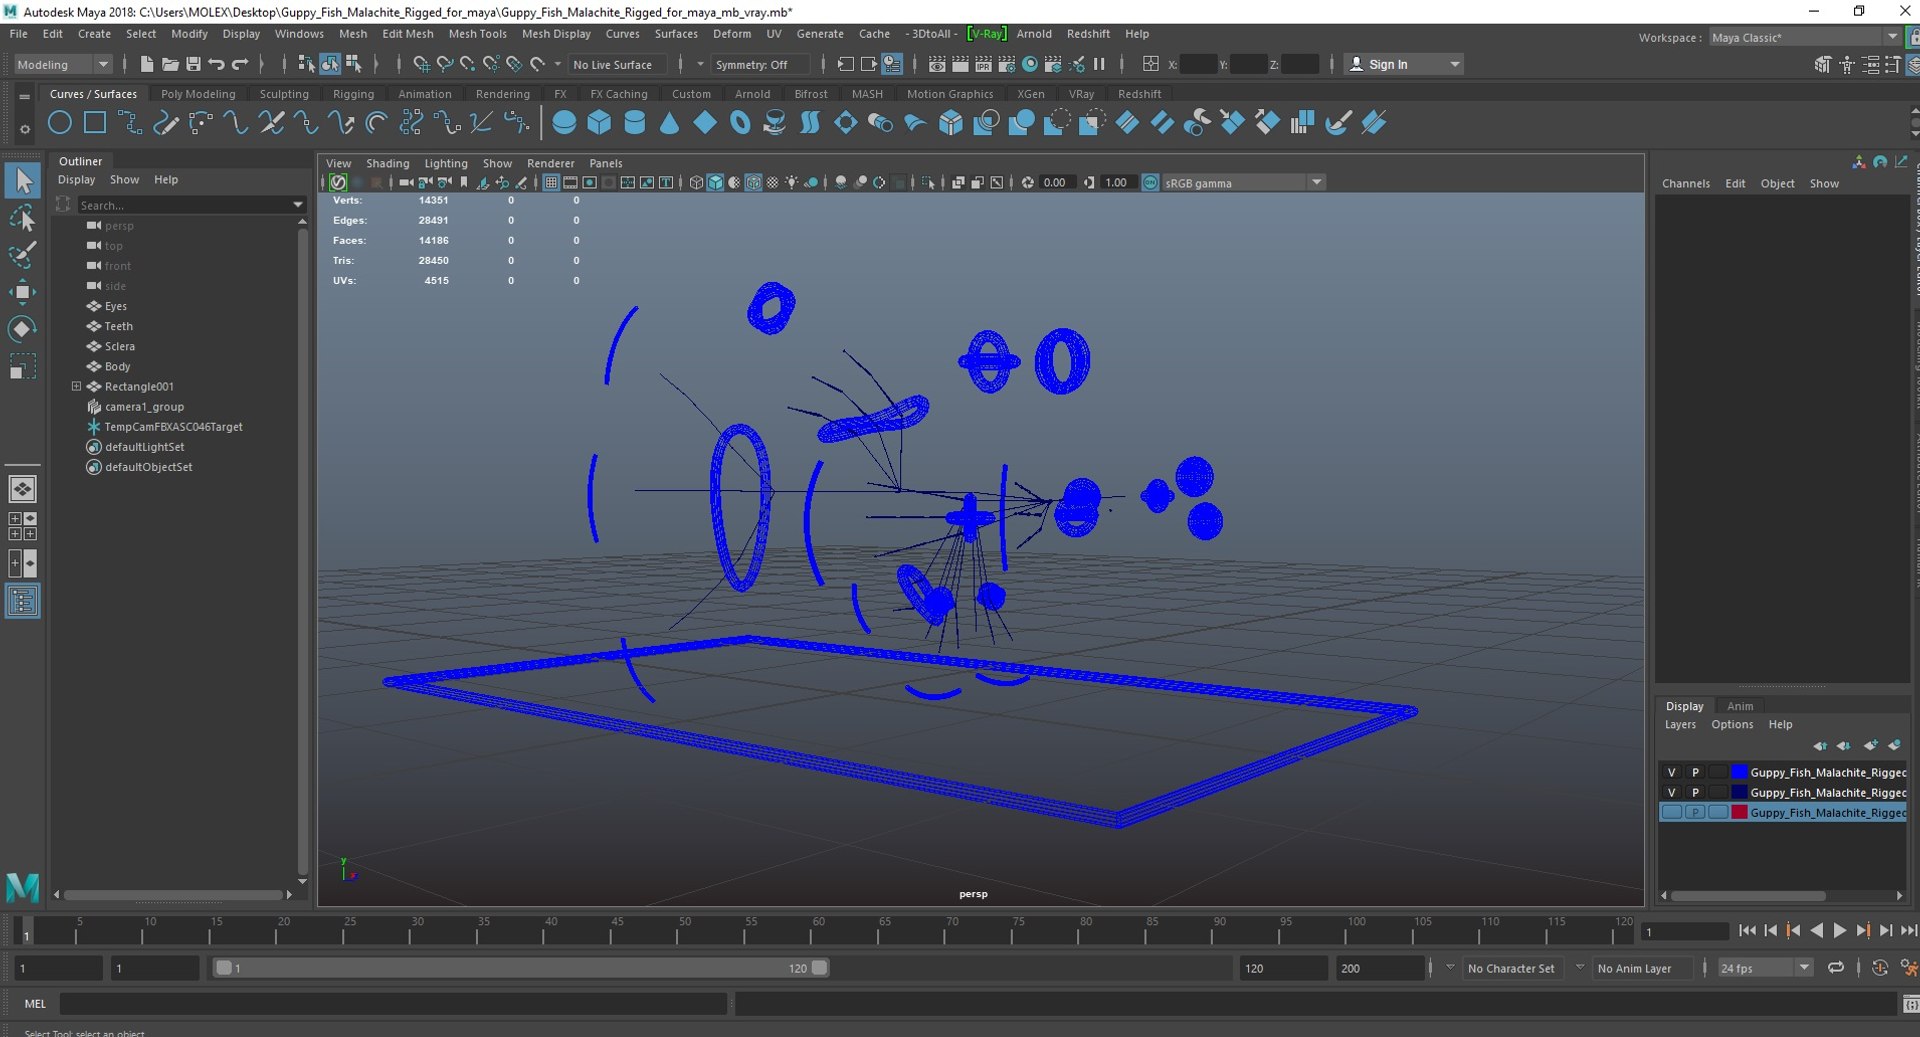Select the Paint Selection tool in toolbox
This screenshot has width=1920, height=1037.
pyautogui.click(x=22, y=255)
